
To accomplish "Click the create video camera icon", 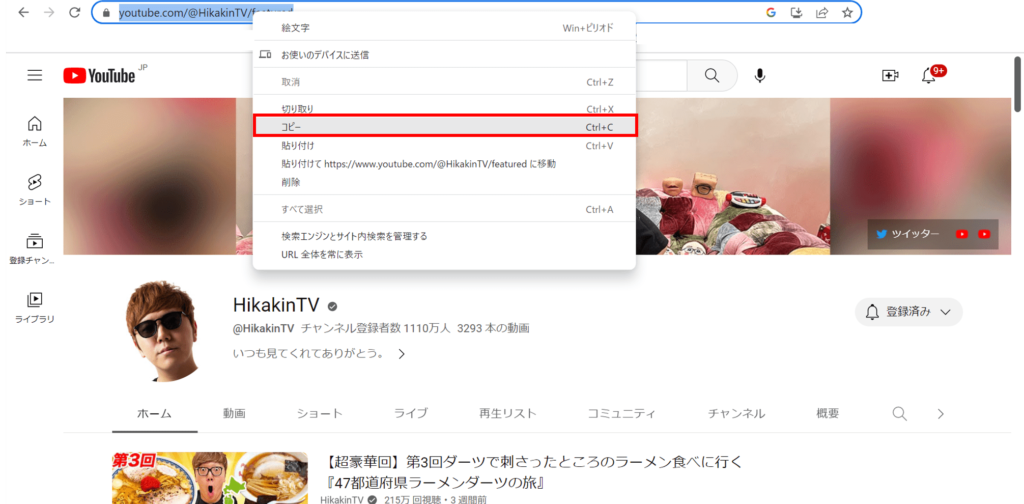I will point(889,76).
